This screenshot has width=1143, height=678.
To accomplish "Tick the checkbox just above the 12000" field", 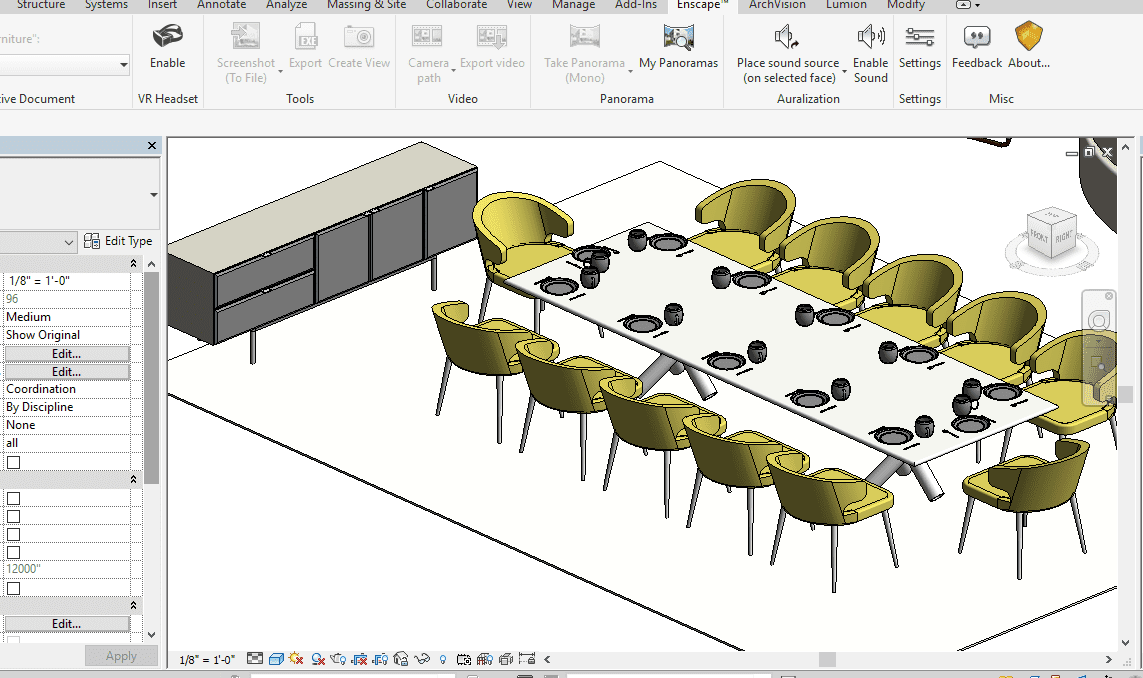I will pos(13,552).
